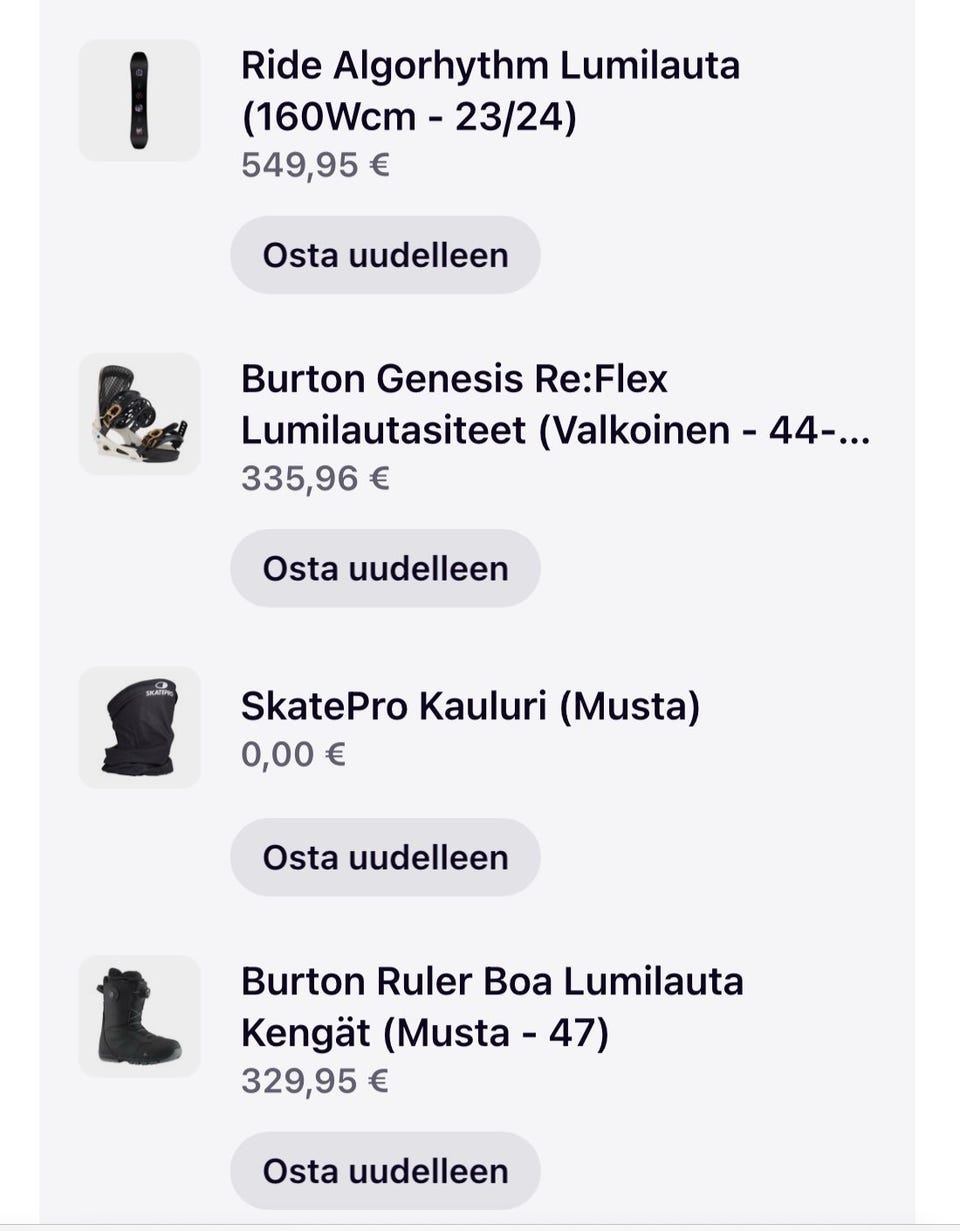Viewport: 960px width, 1231px height.
Task: Select the SkatePro Kauluri (Musta) title
Action: [x=470, y=707]
